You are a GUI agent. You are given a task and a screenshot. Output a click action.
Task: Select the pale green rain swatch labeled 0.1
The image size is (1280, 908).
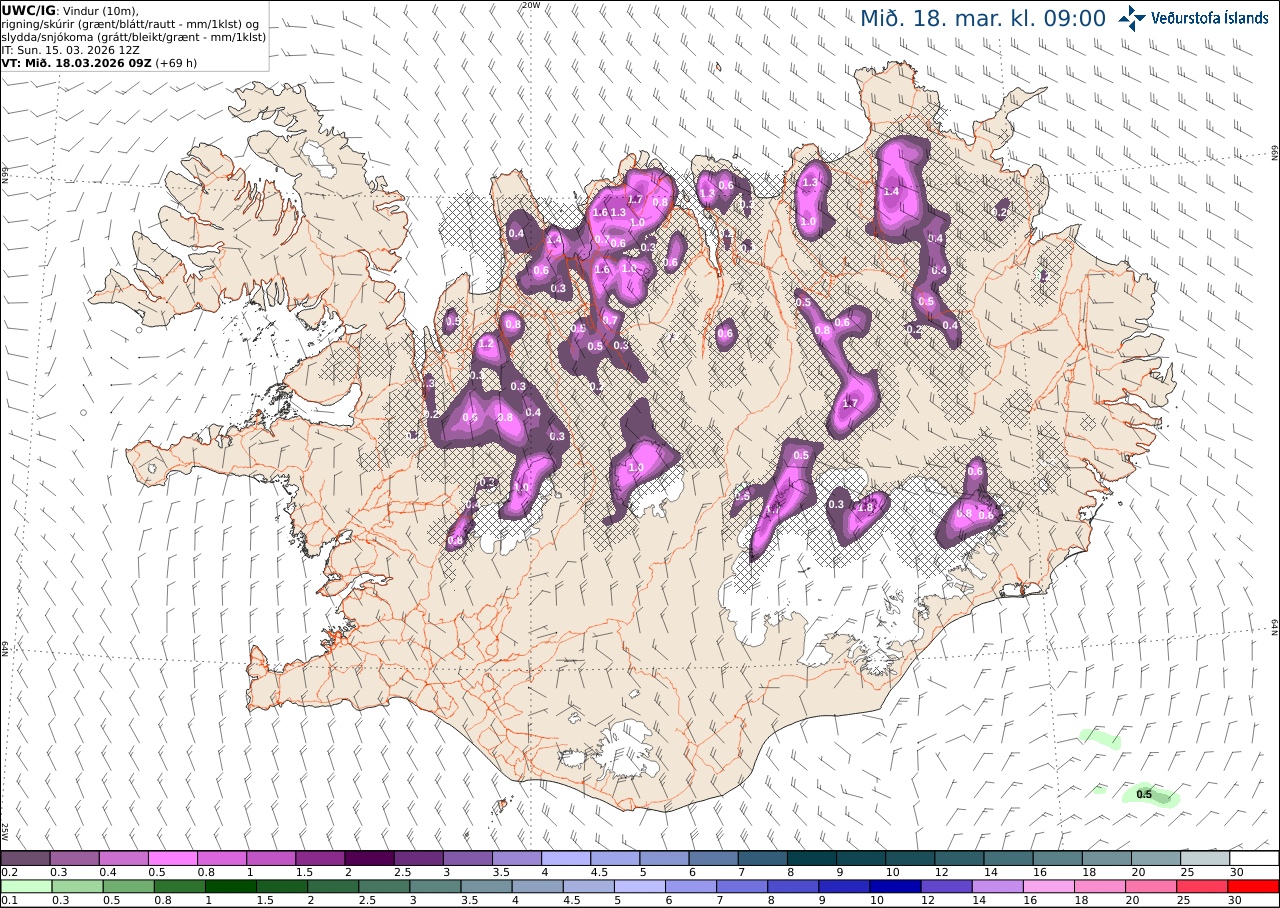tap(27, 886)
